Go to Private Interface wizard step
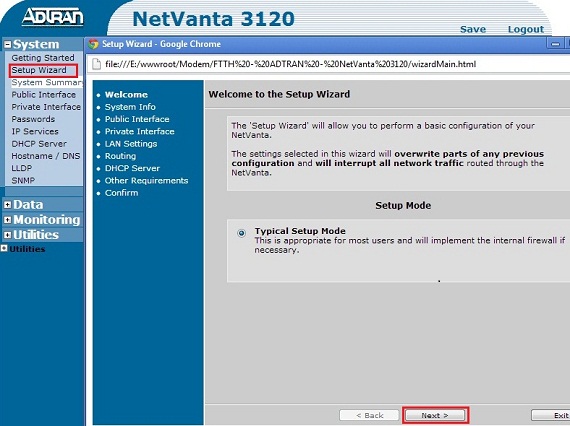570x426 pixels. pyautogui.click(x=140, y=132)
